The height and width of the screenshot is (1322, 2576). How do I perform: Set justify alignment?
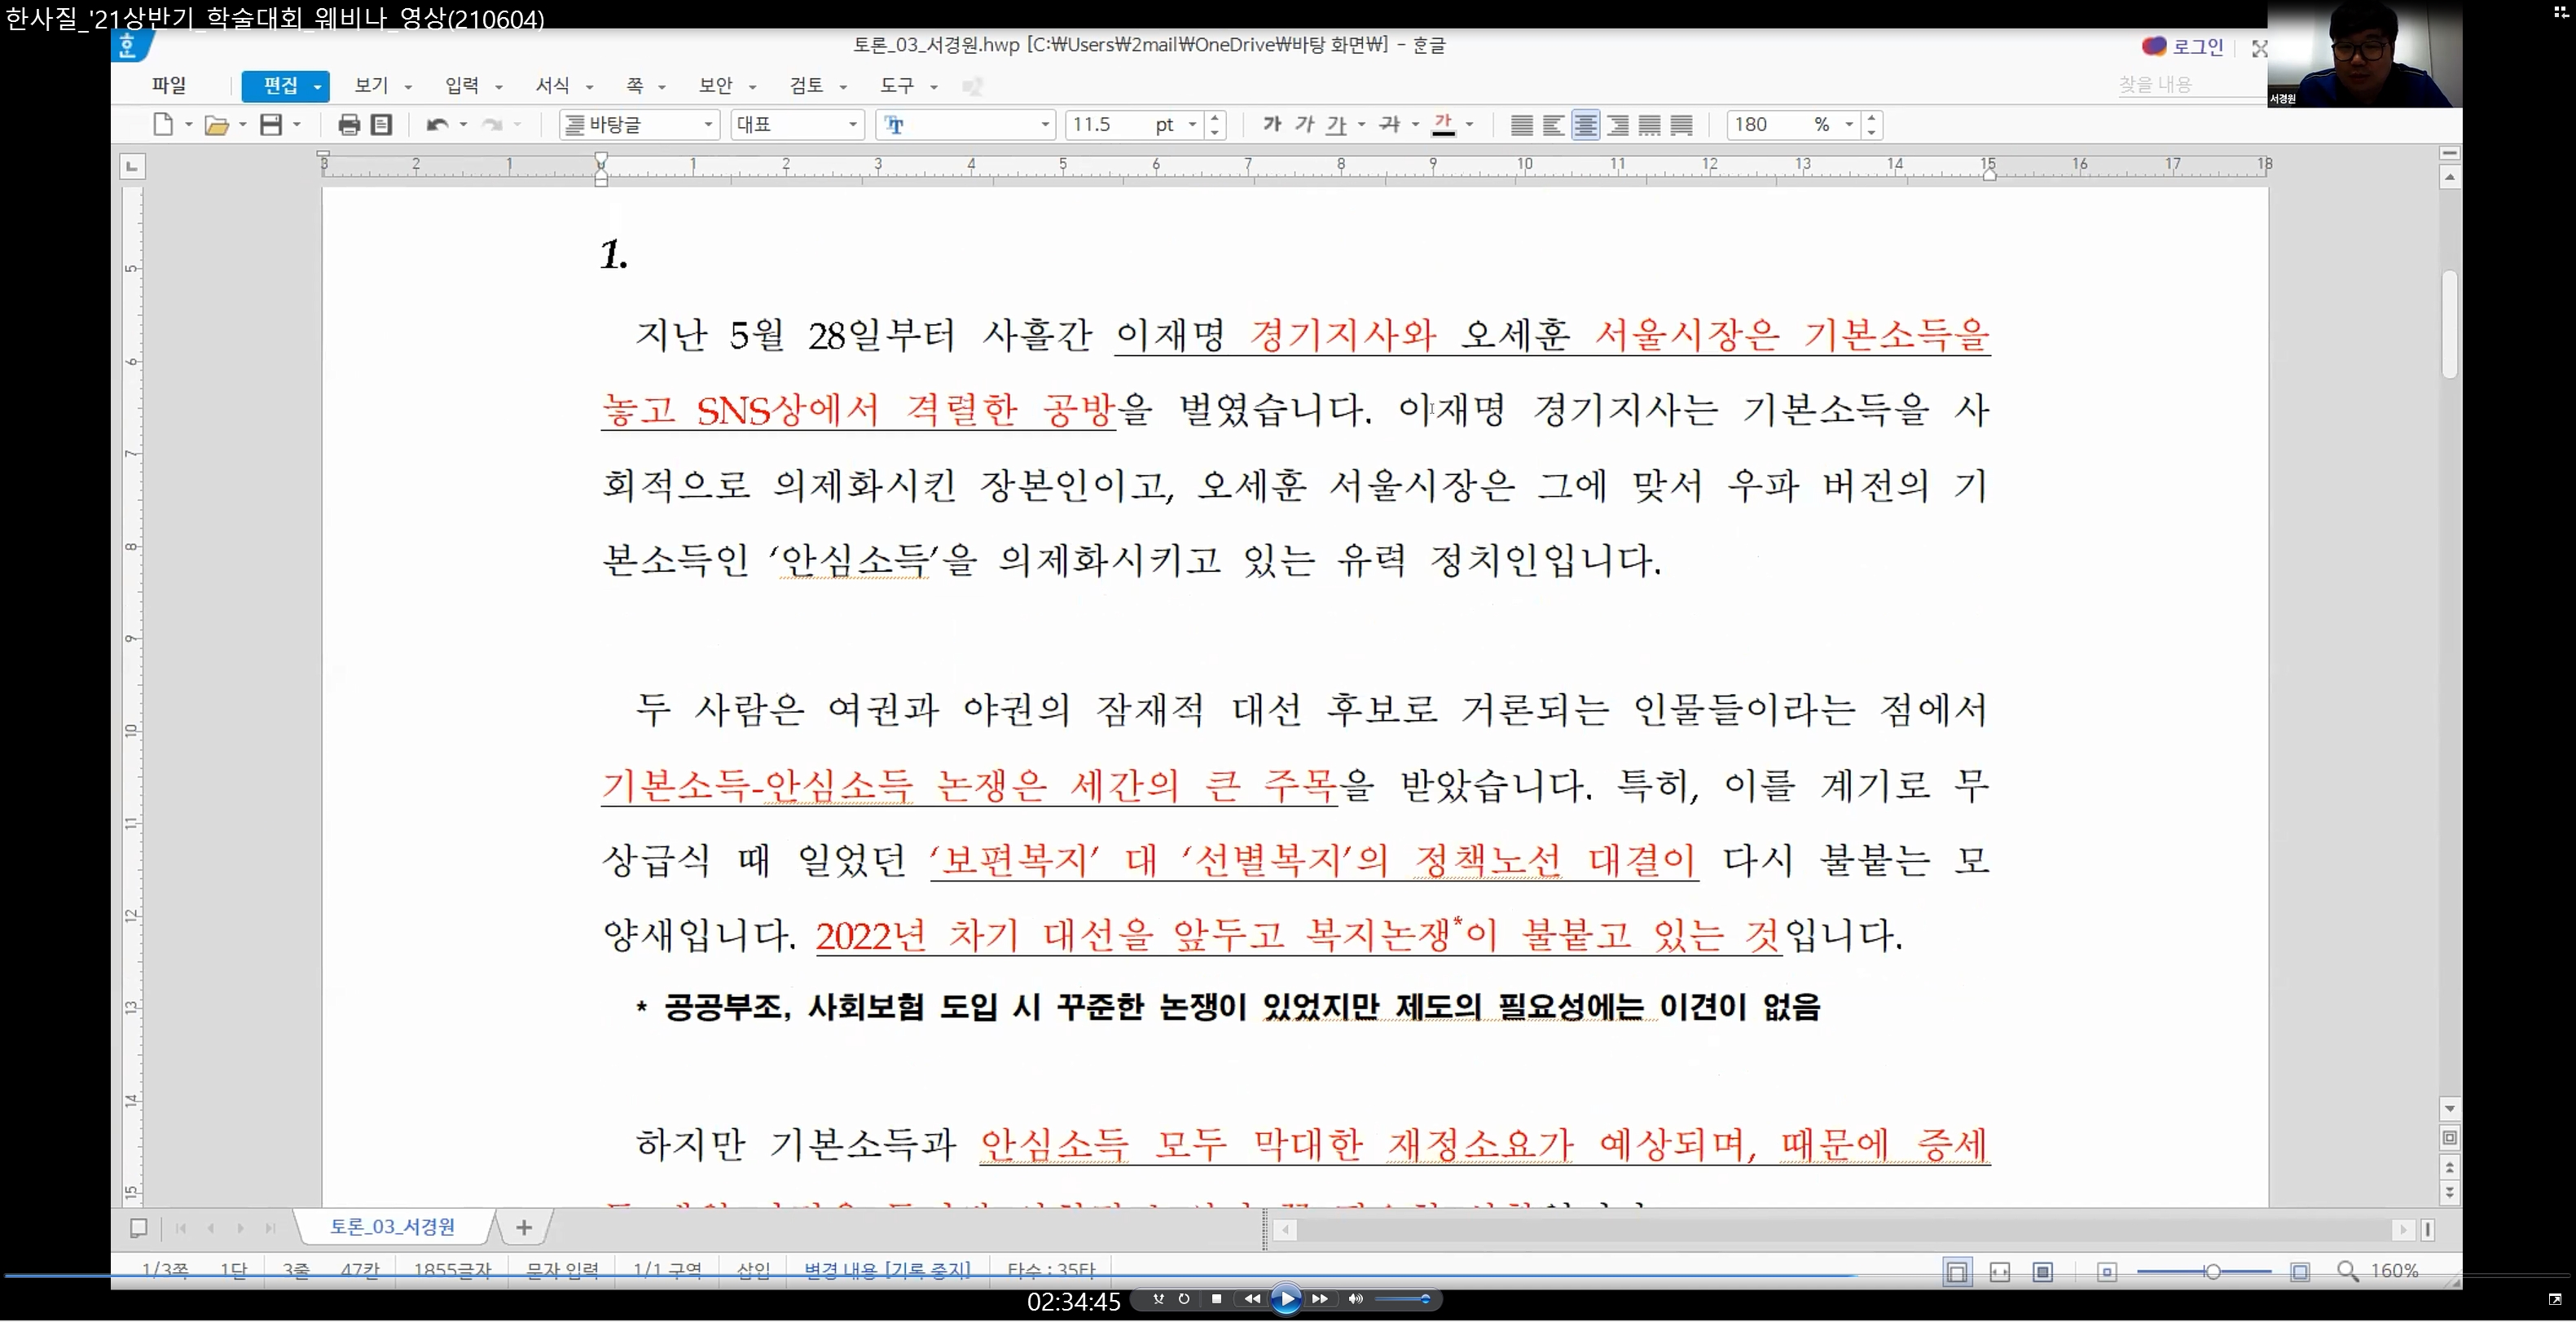(x=1521, y=125)
